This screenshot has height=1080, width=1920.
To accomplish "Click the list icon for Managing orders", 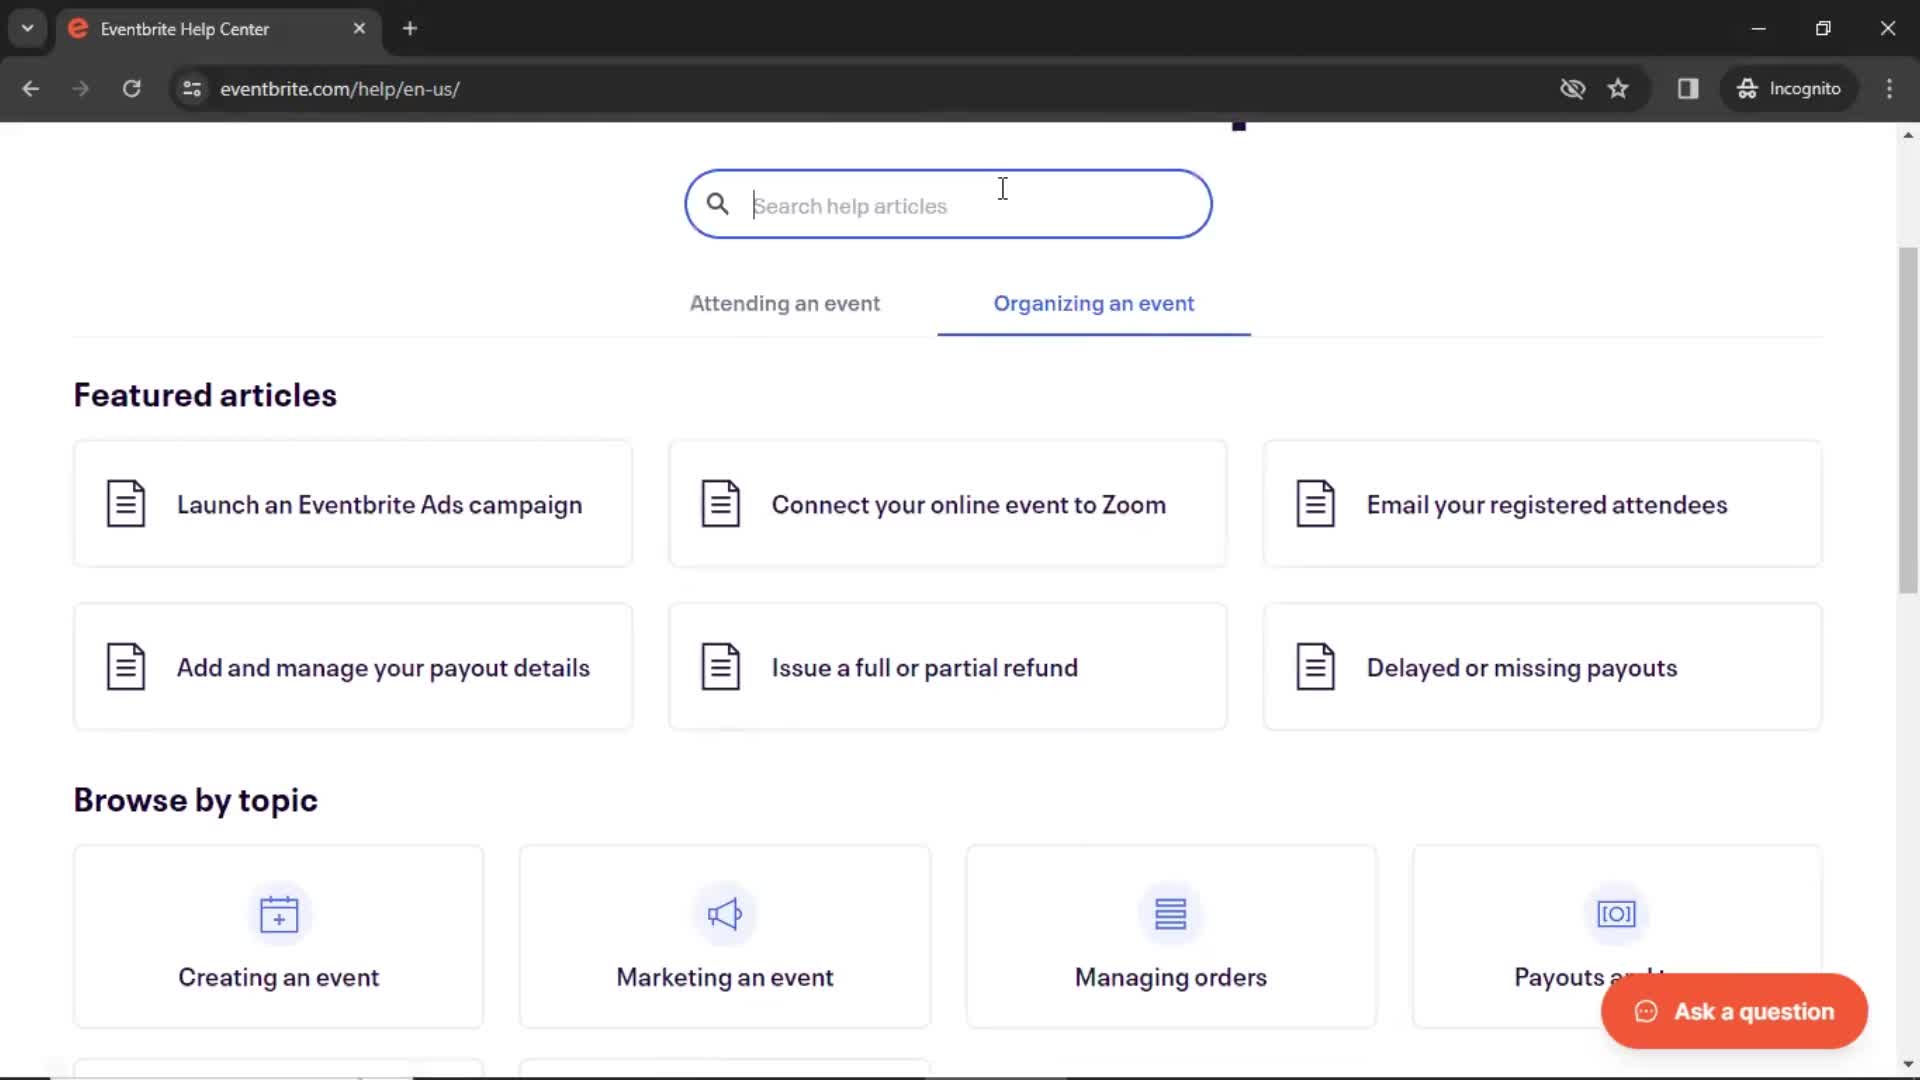I will 1171,914.
